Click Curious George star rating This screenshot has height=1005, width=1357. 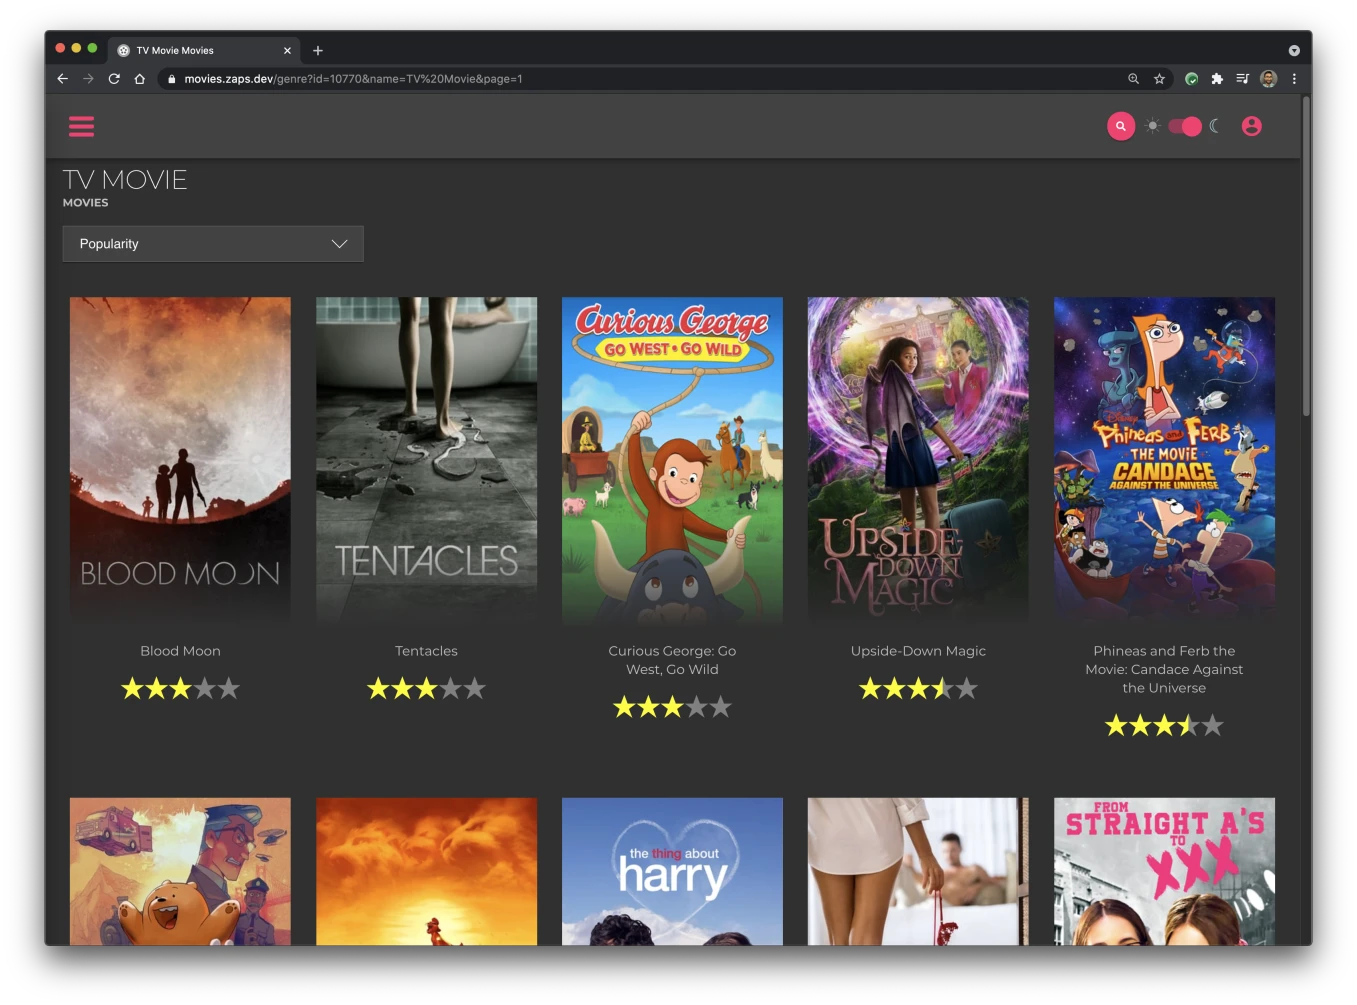[672, 707]
